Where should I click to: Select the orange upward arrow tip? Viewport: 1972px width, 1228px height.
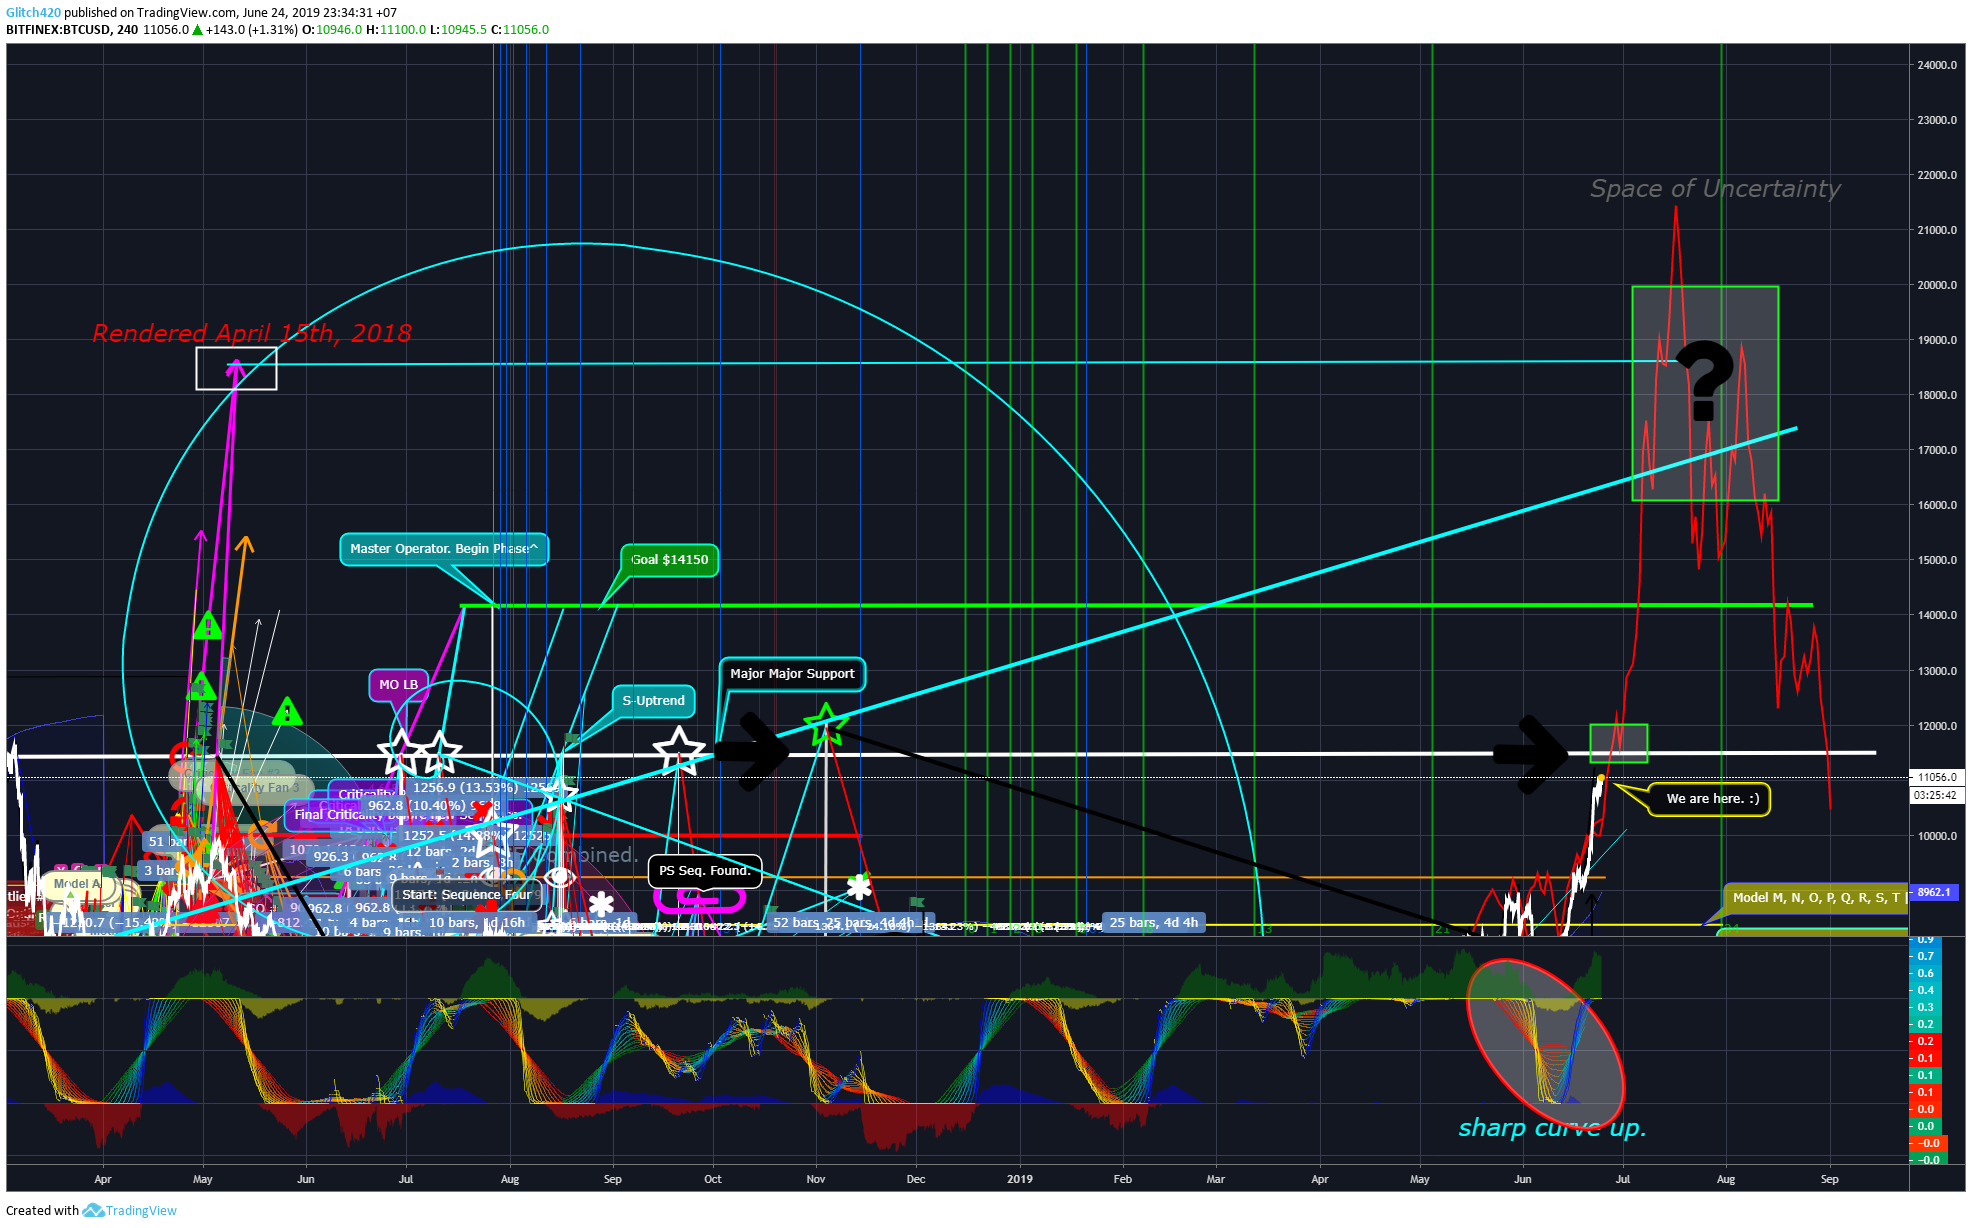pos(244,544)
